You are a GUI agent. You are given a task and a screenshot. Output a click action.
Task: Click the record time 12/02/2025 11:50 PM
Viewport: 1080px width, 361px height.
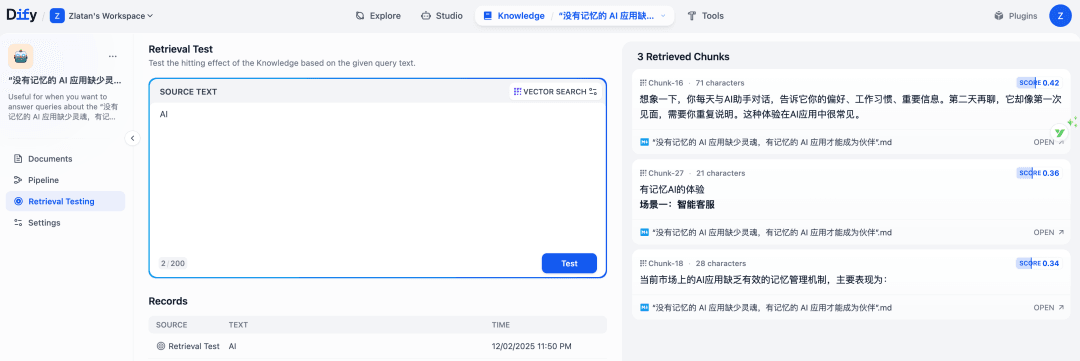tap(531, 346)
